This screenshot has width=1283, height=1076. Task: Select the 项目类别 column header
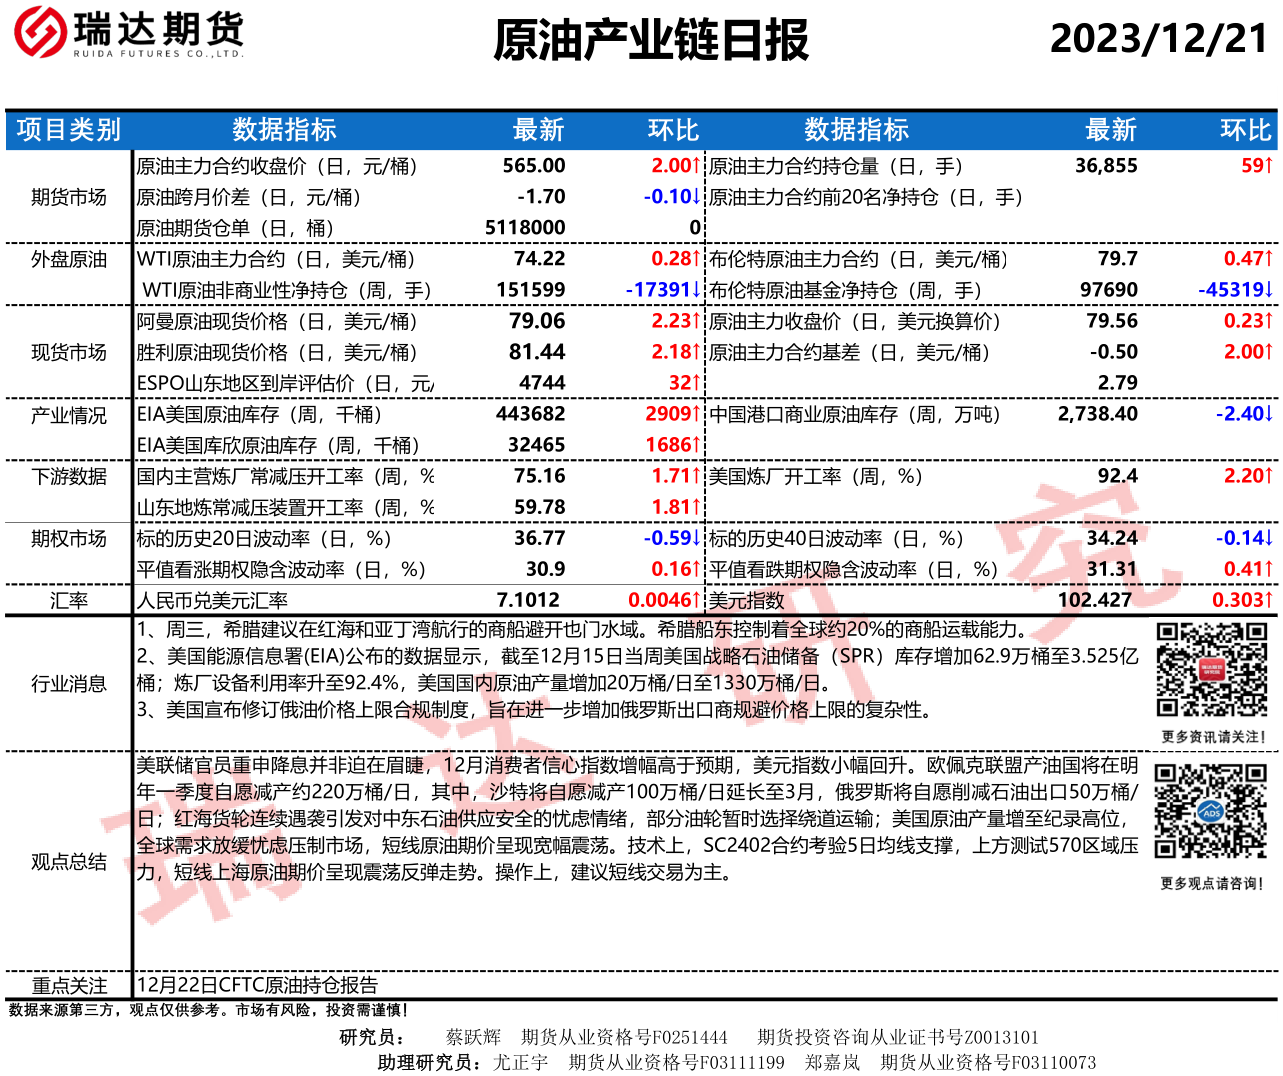coord(68,130)
